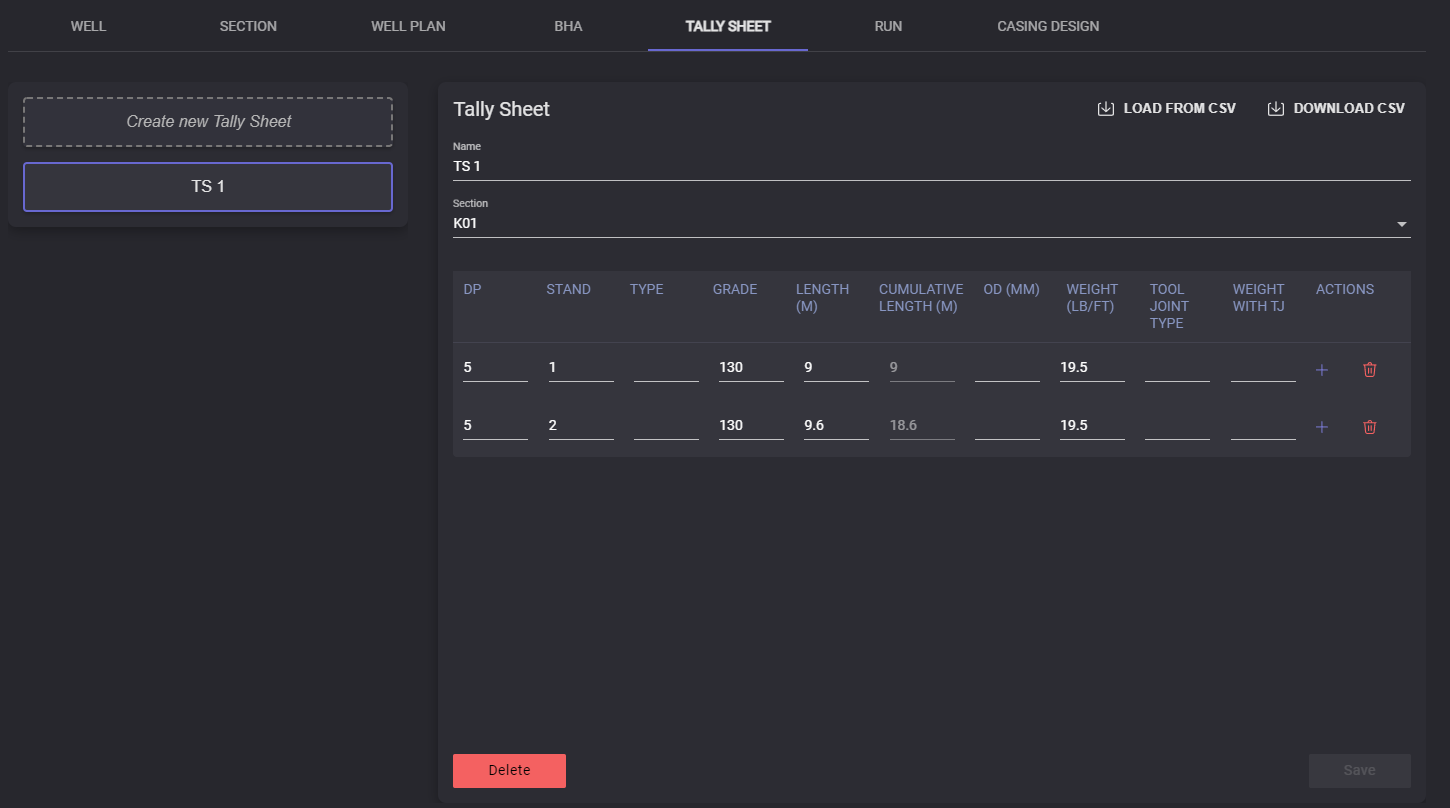The width and height of the screenshot is (1450, 808).
Task: Edit the length field of stand 2
Action: [835, 426]
